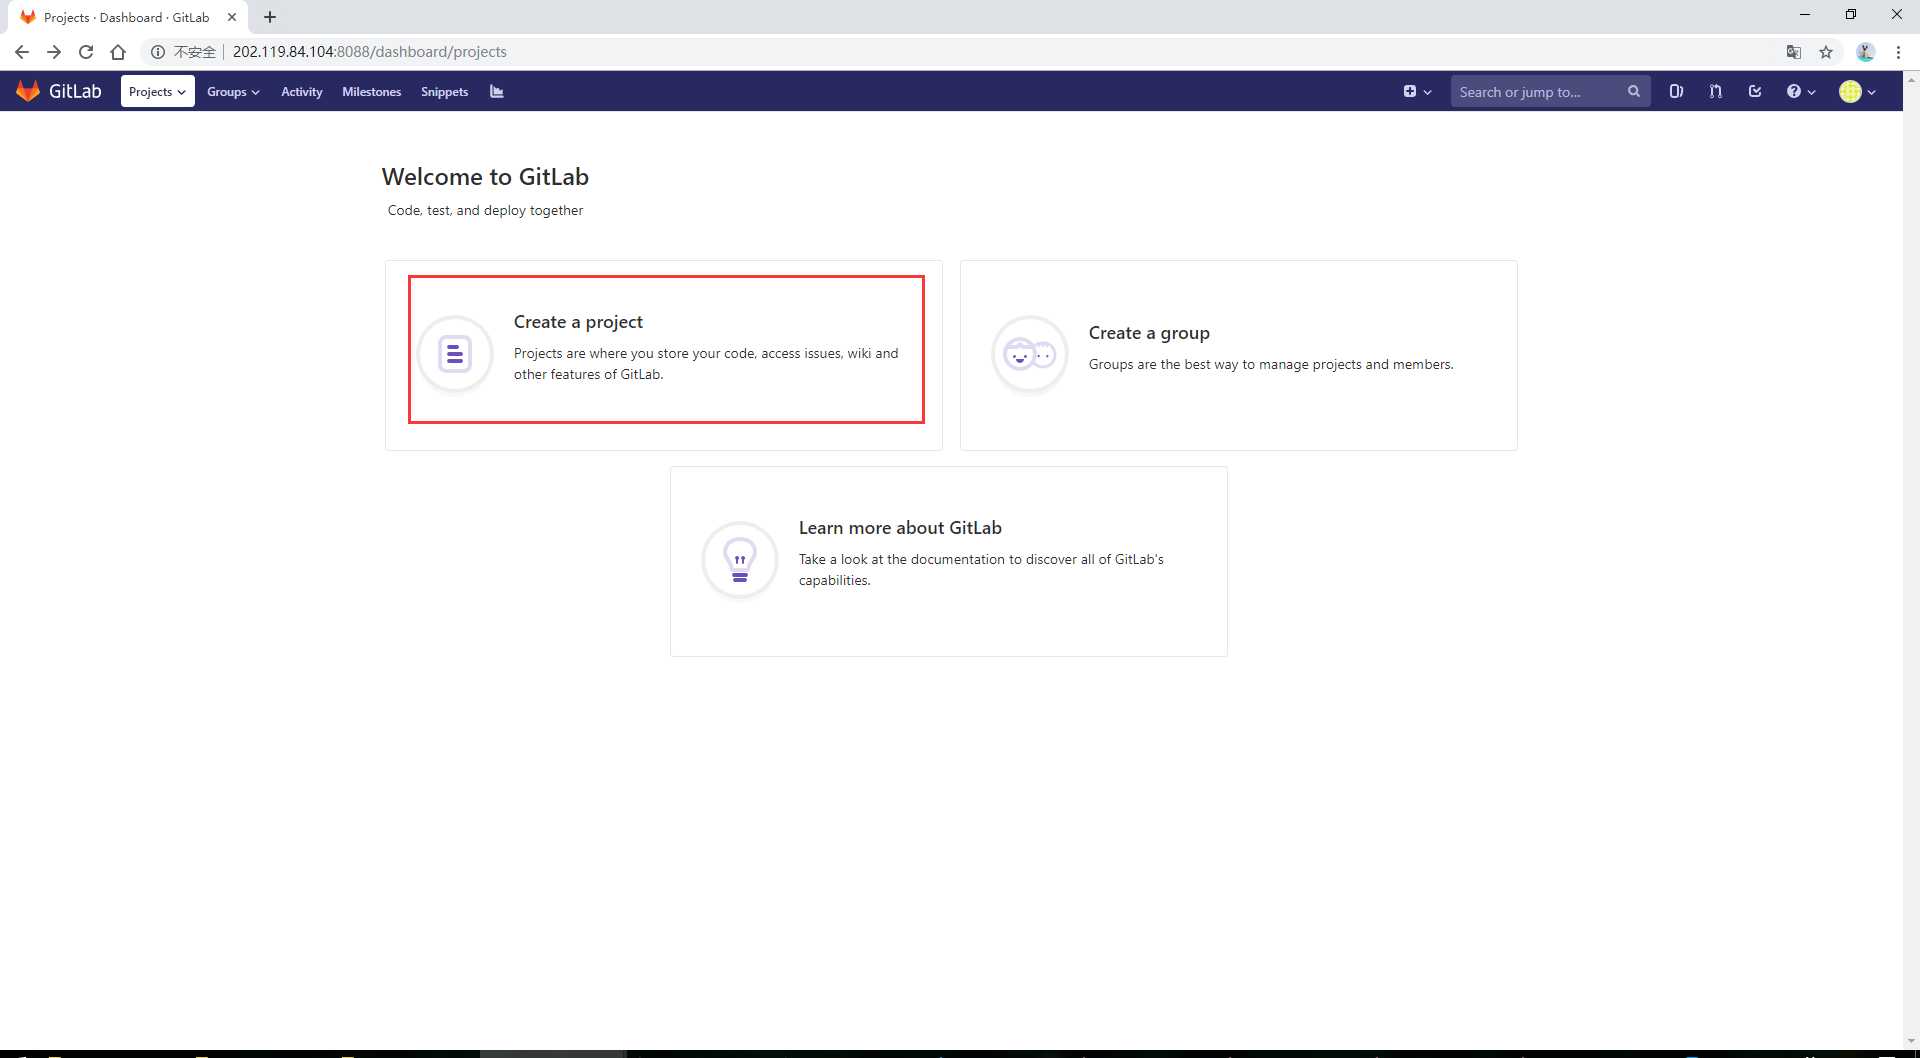Open the user avatar menu
The width and height of the screenshot is (1920, 1058).
click(x=1857, y=91)
